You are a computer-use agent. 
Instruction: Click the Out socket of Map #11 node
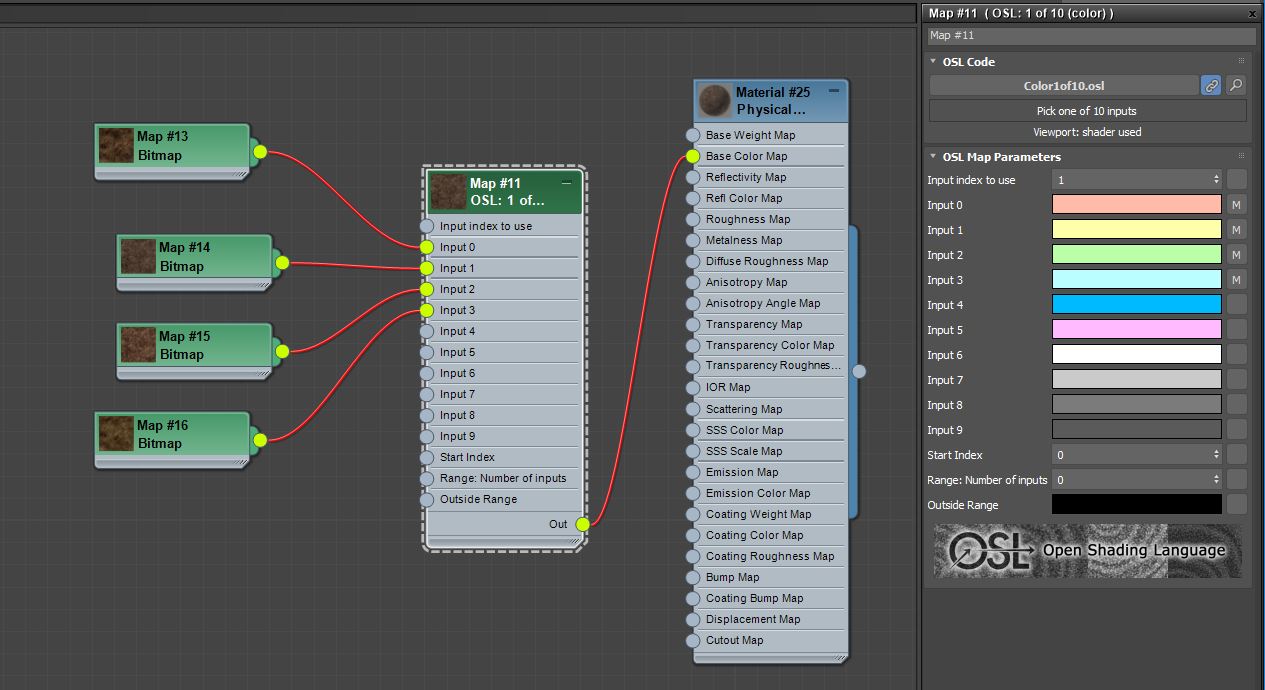(583, 524)
